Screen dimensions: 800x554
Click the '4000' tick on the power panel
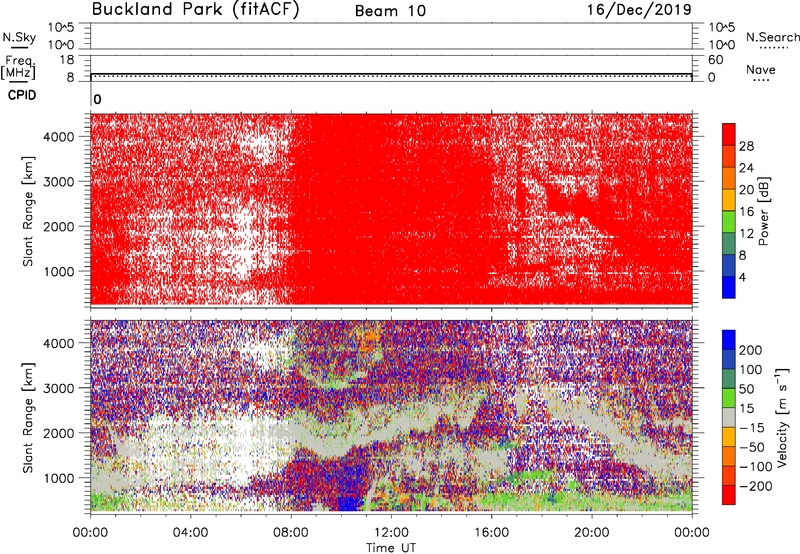coord(59,137)
